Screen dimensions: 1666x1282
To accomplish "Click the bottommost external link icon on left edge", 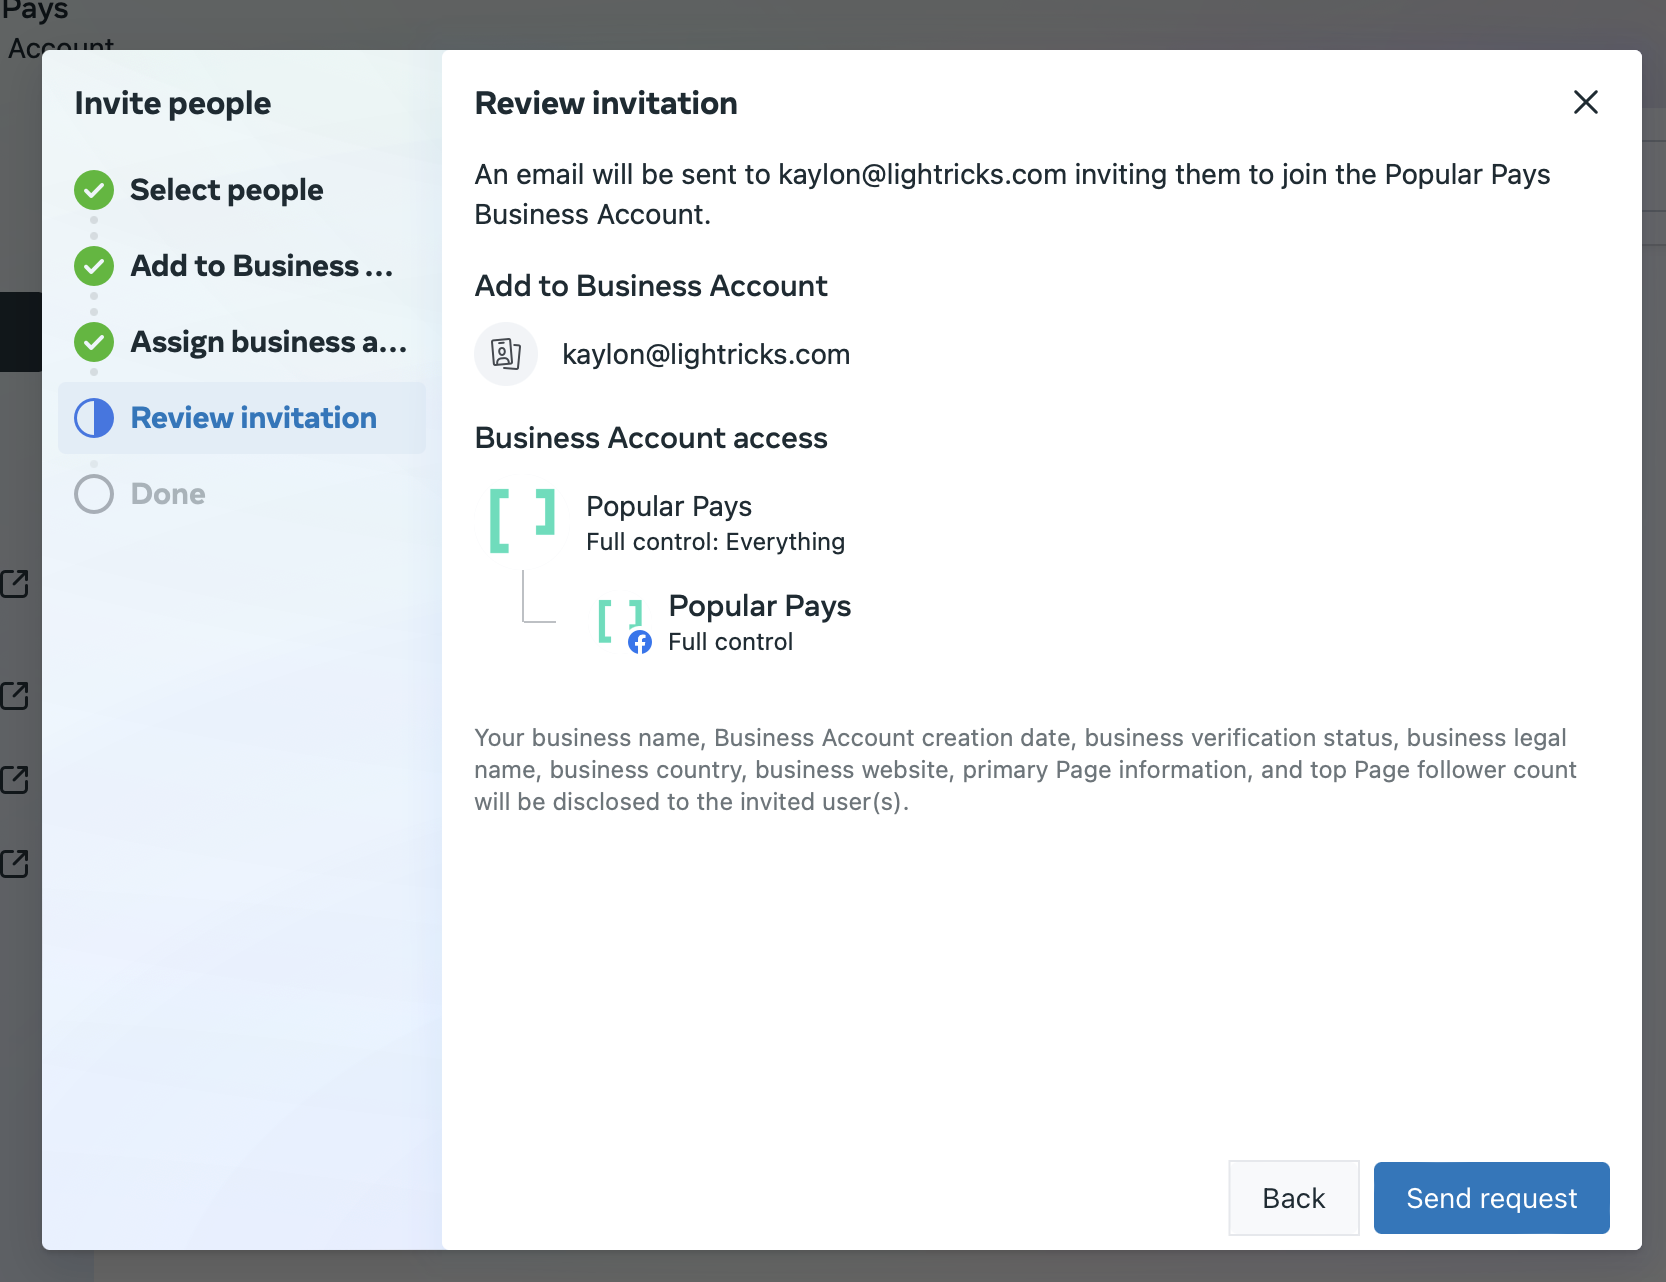I will pyautogui.click(x=15, y=863).
